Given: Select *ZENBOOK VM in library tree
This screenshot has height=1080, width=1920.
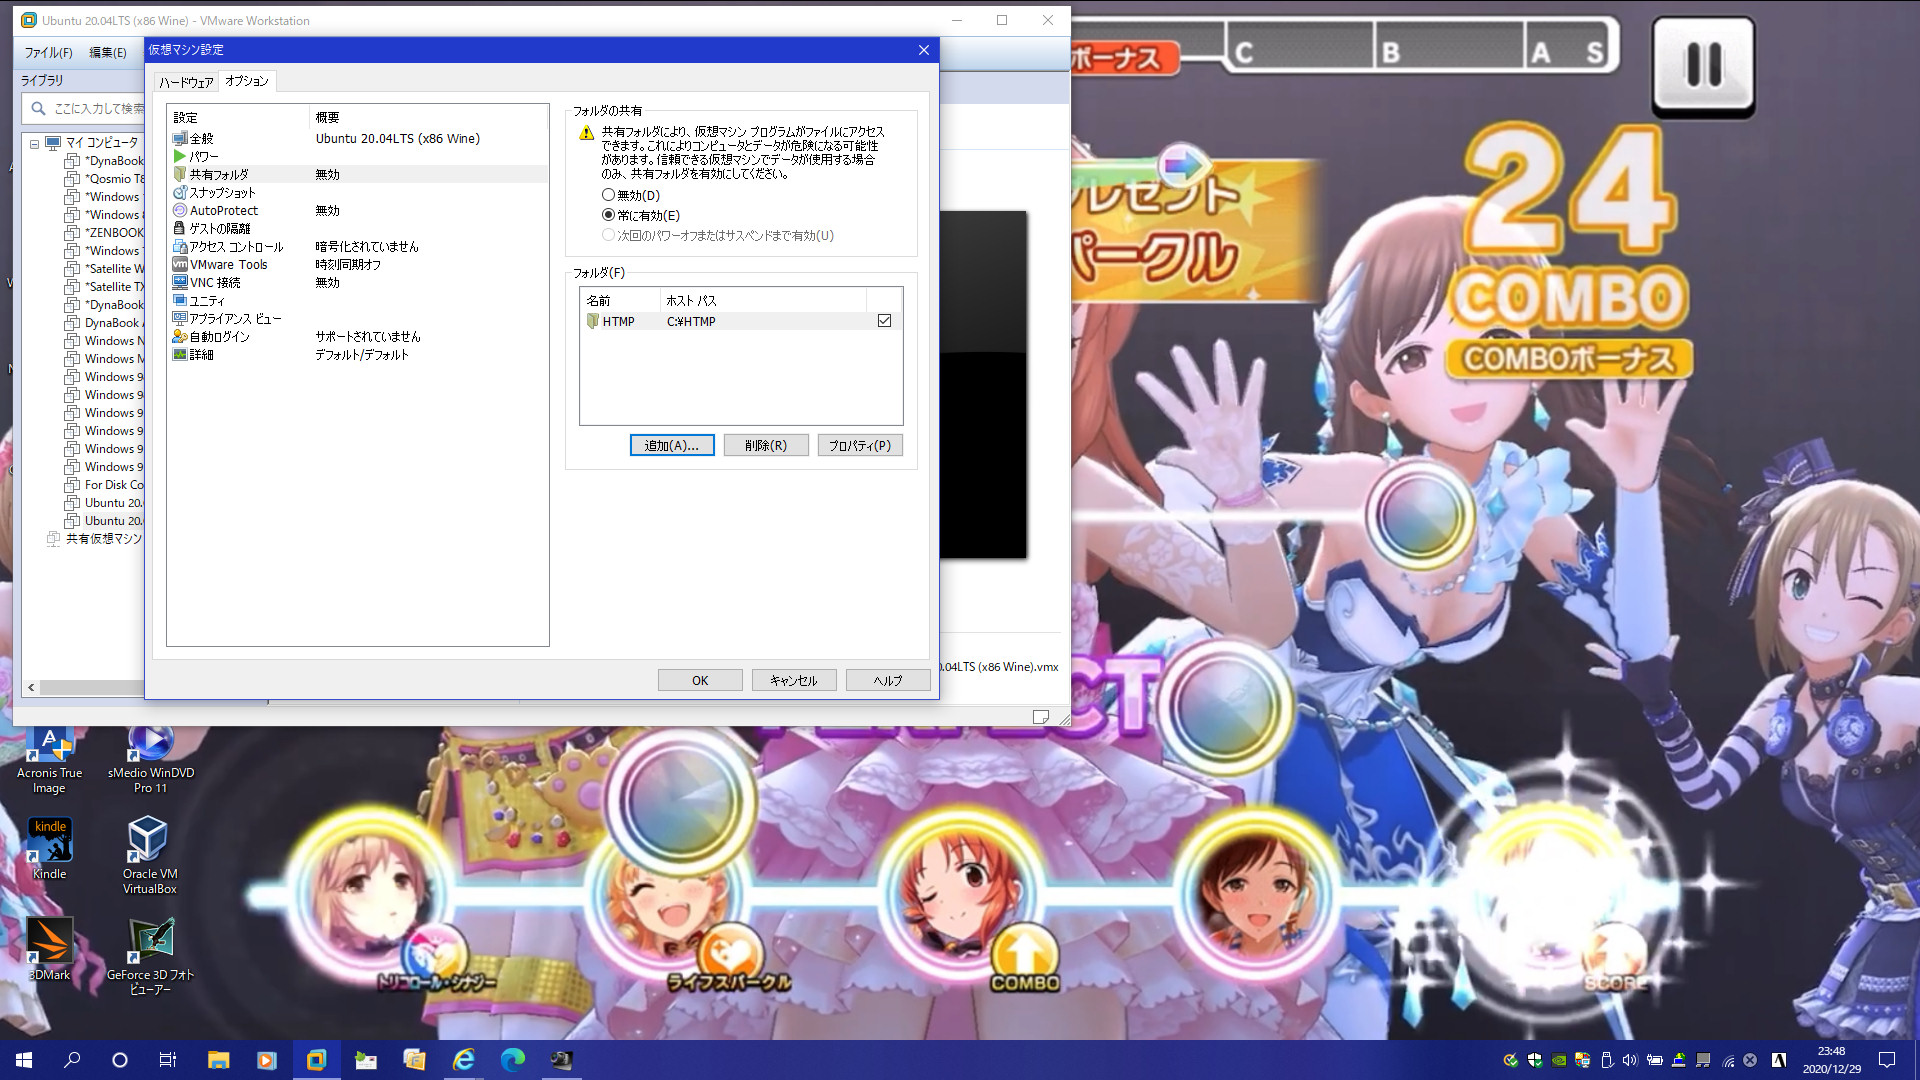Looking at the screenshot, I should pos(105,233).
